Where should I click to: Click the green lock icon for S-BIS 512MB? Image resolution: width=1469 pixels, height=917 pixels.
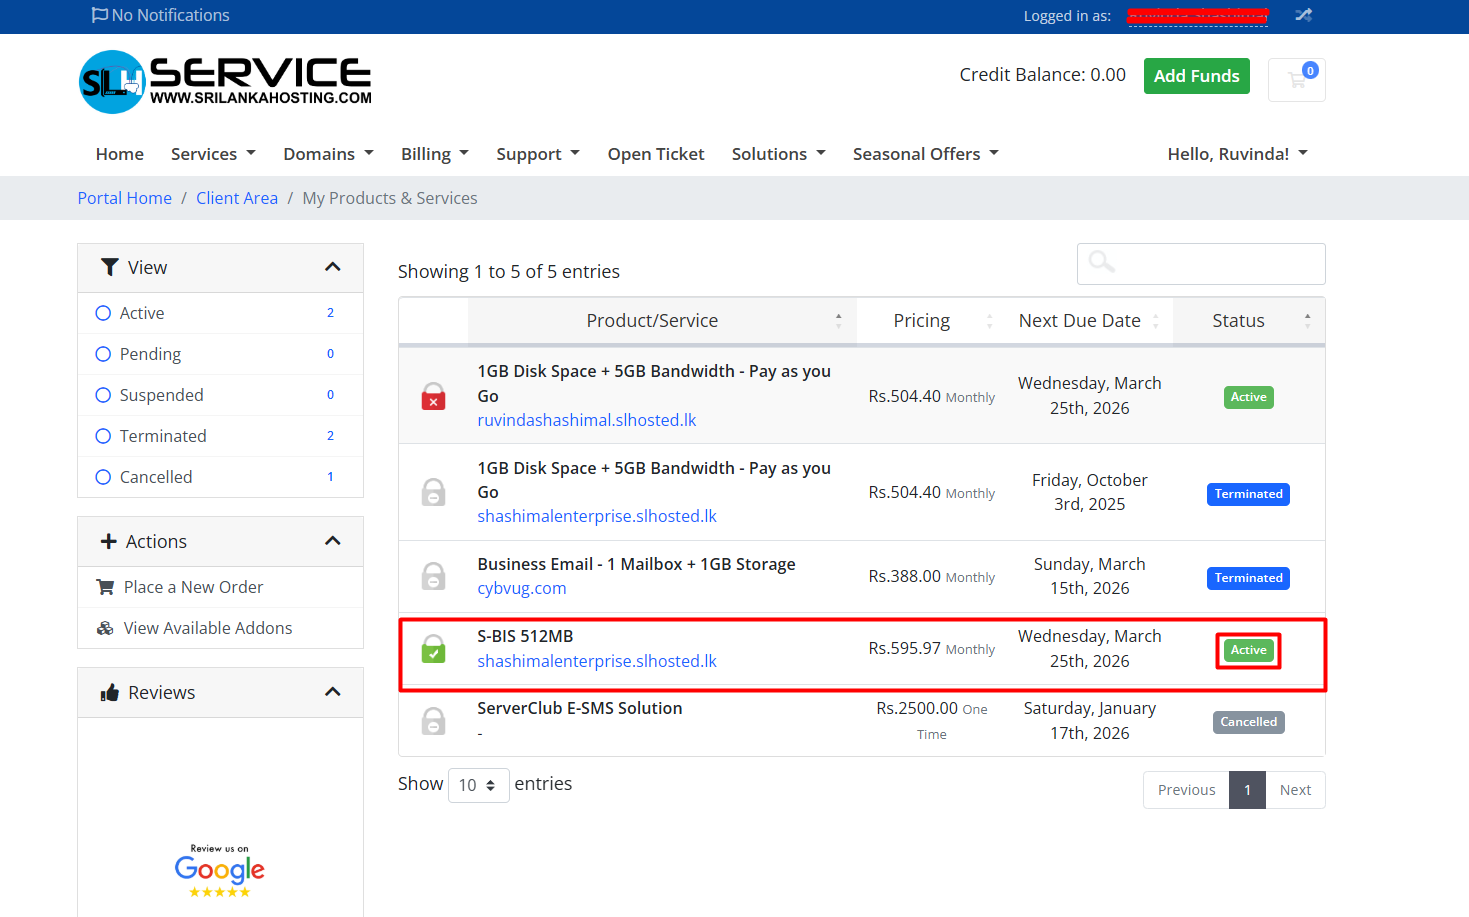click(x=433, y=649)
